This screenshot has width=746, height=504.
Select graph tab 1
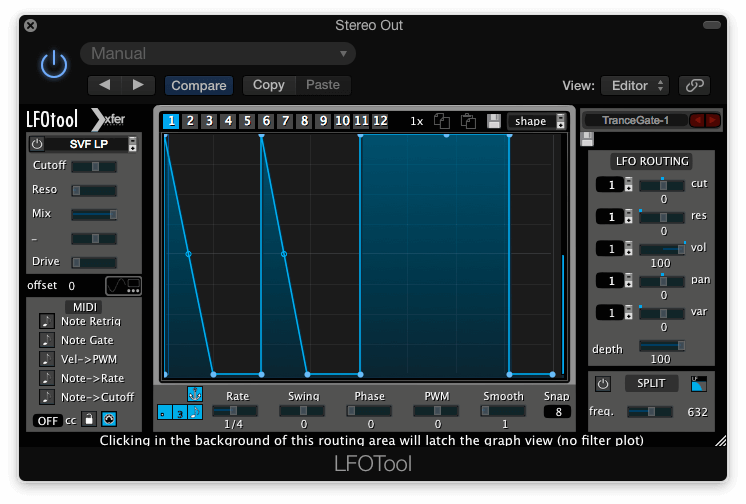[171, 121]
